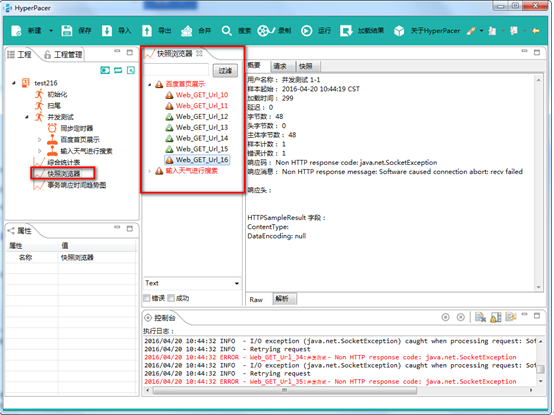The image size is (554, 415).
Task: Collapse the test216 tree node
Action: (14, 83)
